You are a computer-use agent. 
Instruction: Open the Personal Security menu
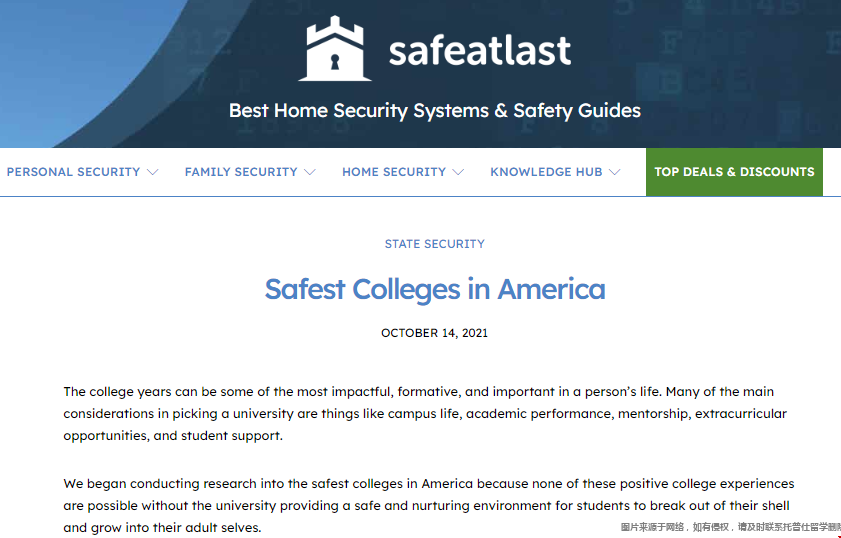[73, 172]
